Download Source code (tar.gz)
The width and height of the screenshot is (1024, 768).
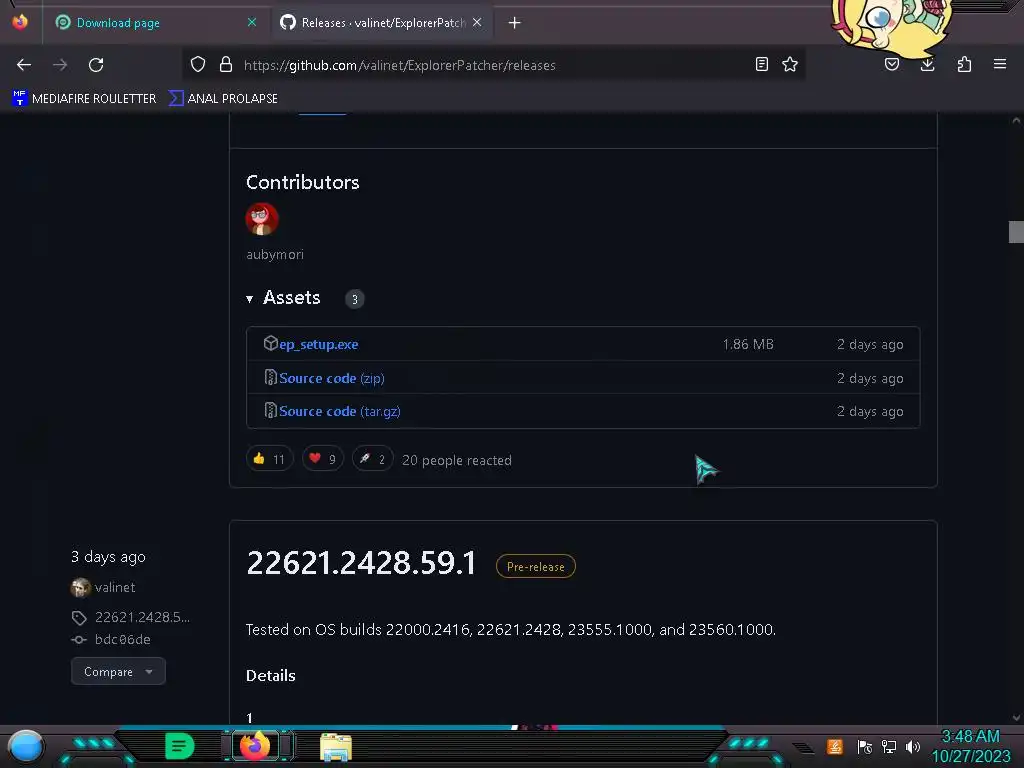(x=340, y=411)
